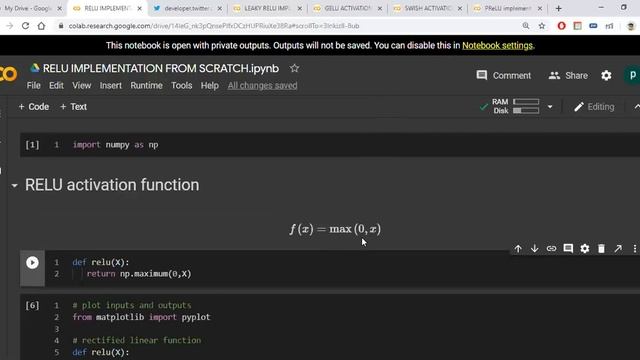
Task: Bookmark this page star icon
Action: coord(542,26)
